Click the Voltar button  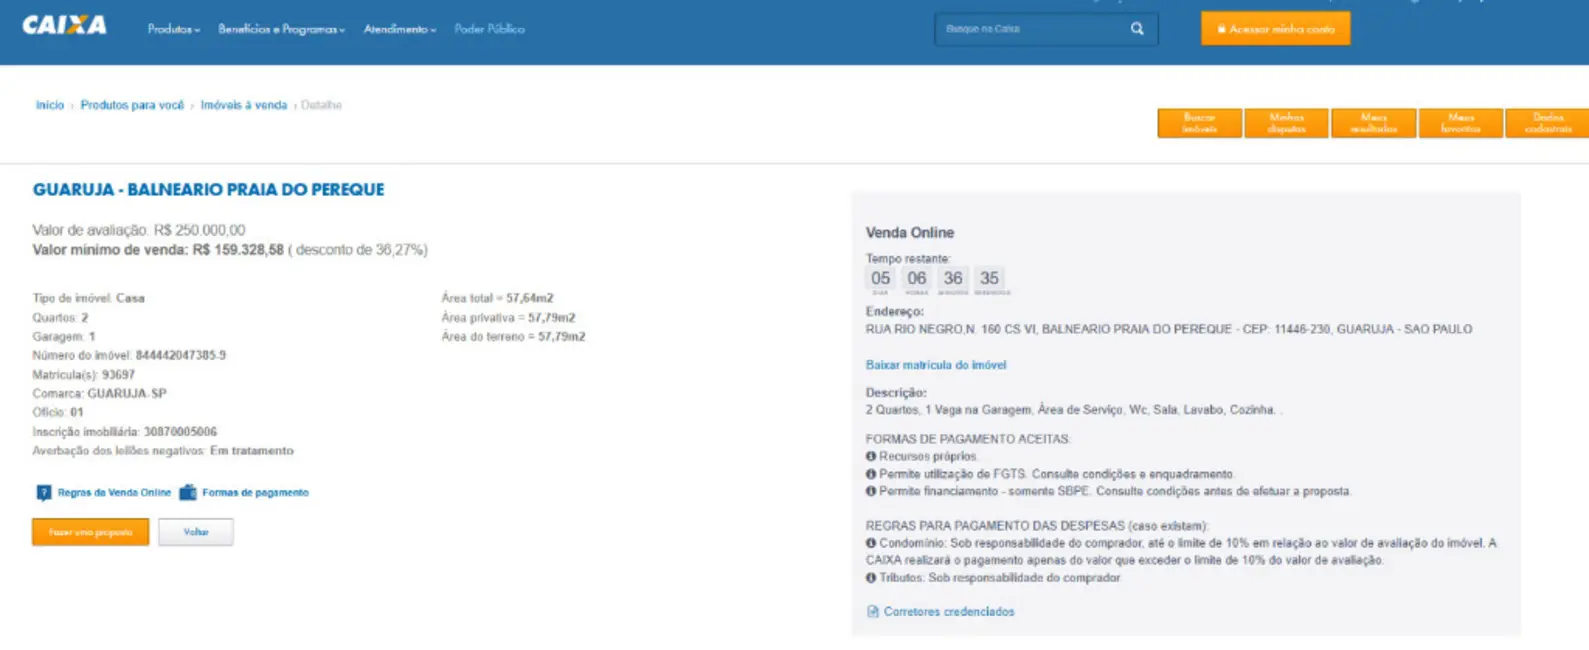196,532
